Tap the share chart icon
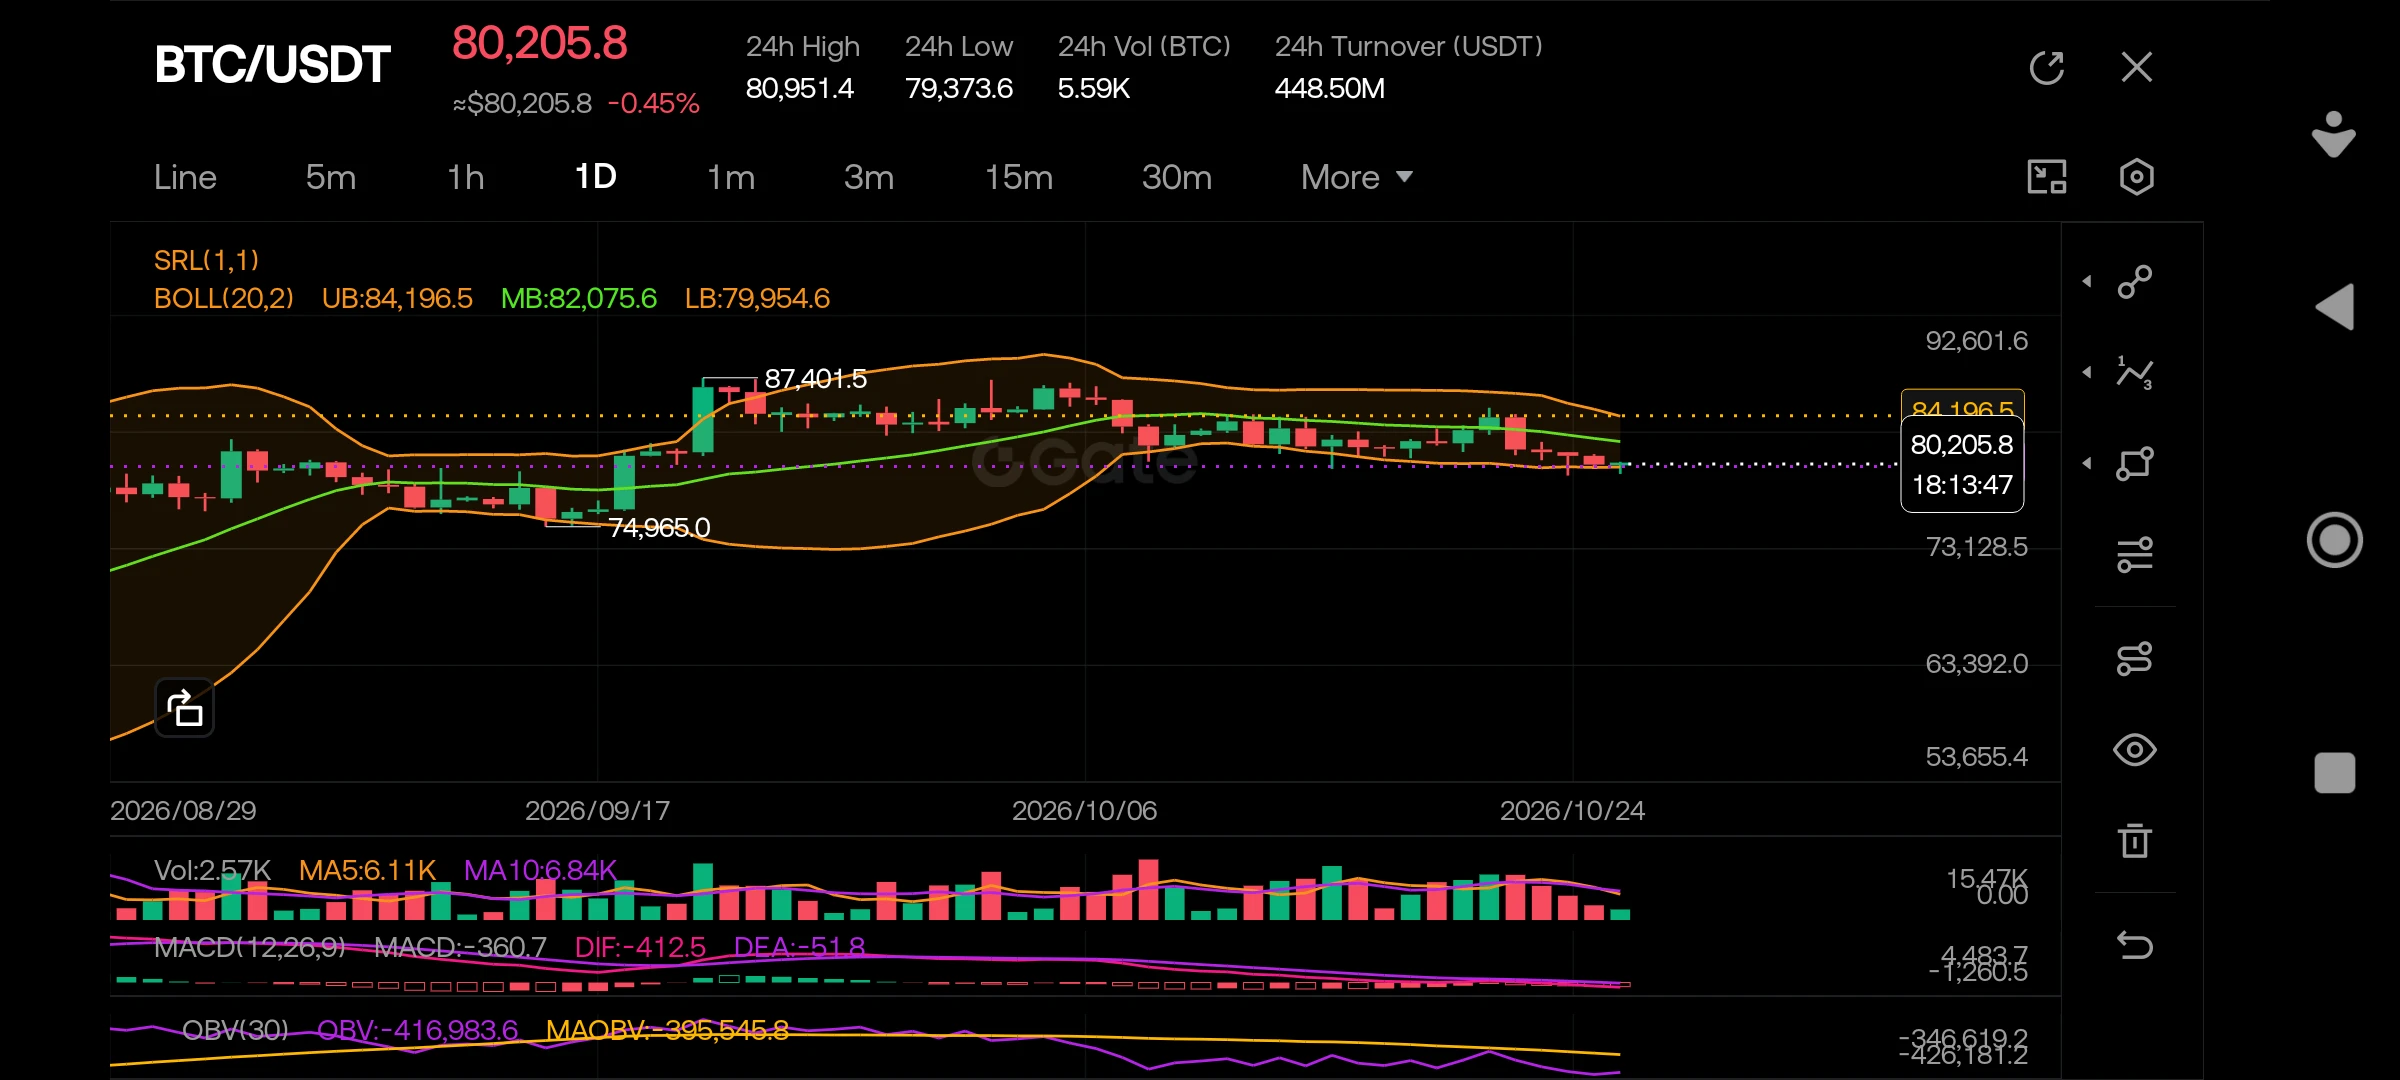 click(184, 708)
